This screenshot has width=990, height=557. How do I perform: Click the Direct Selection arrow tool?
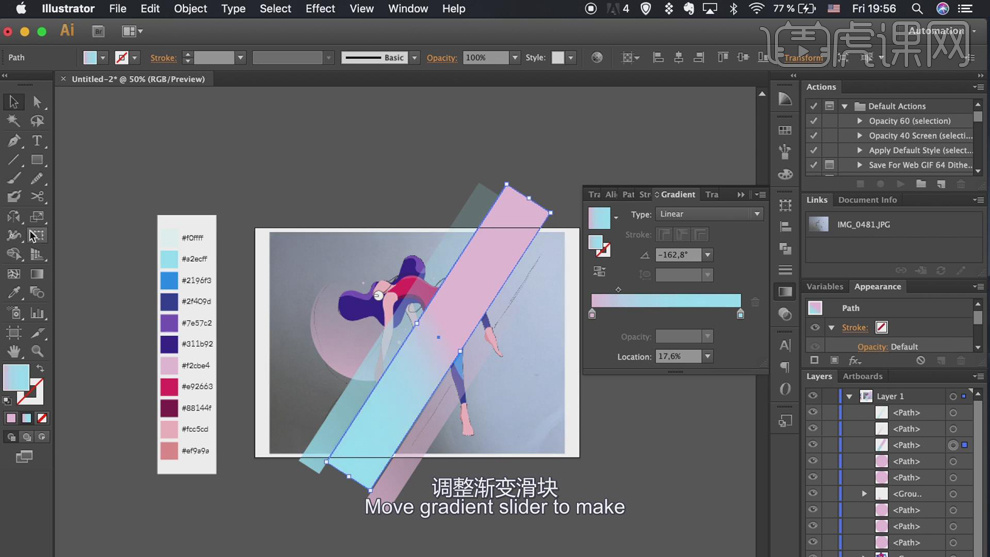click(x=37, y=102)
